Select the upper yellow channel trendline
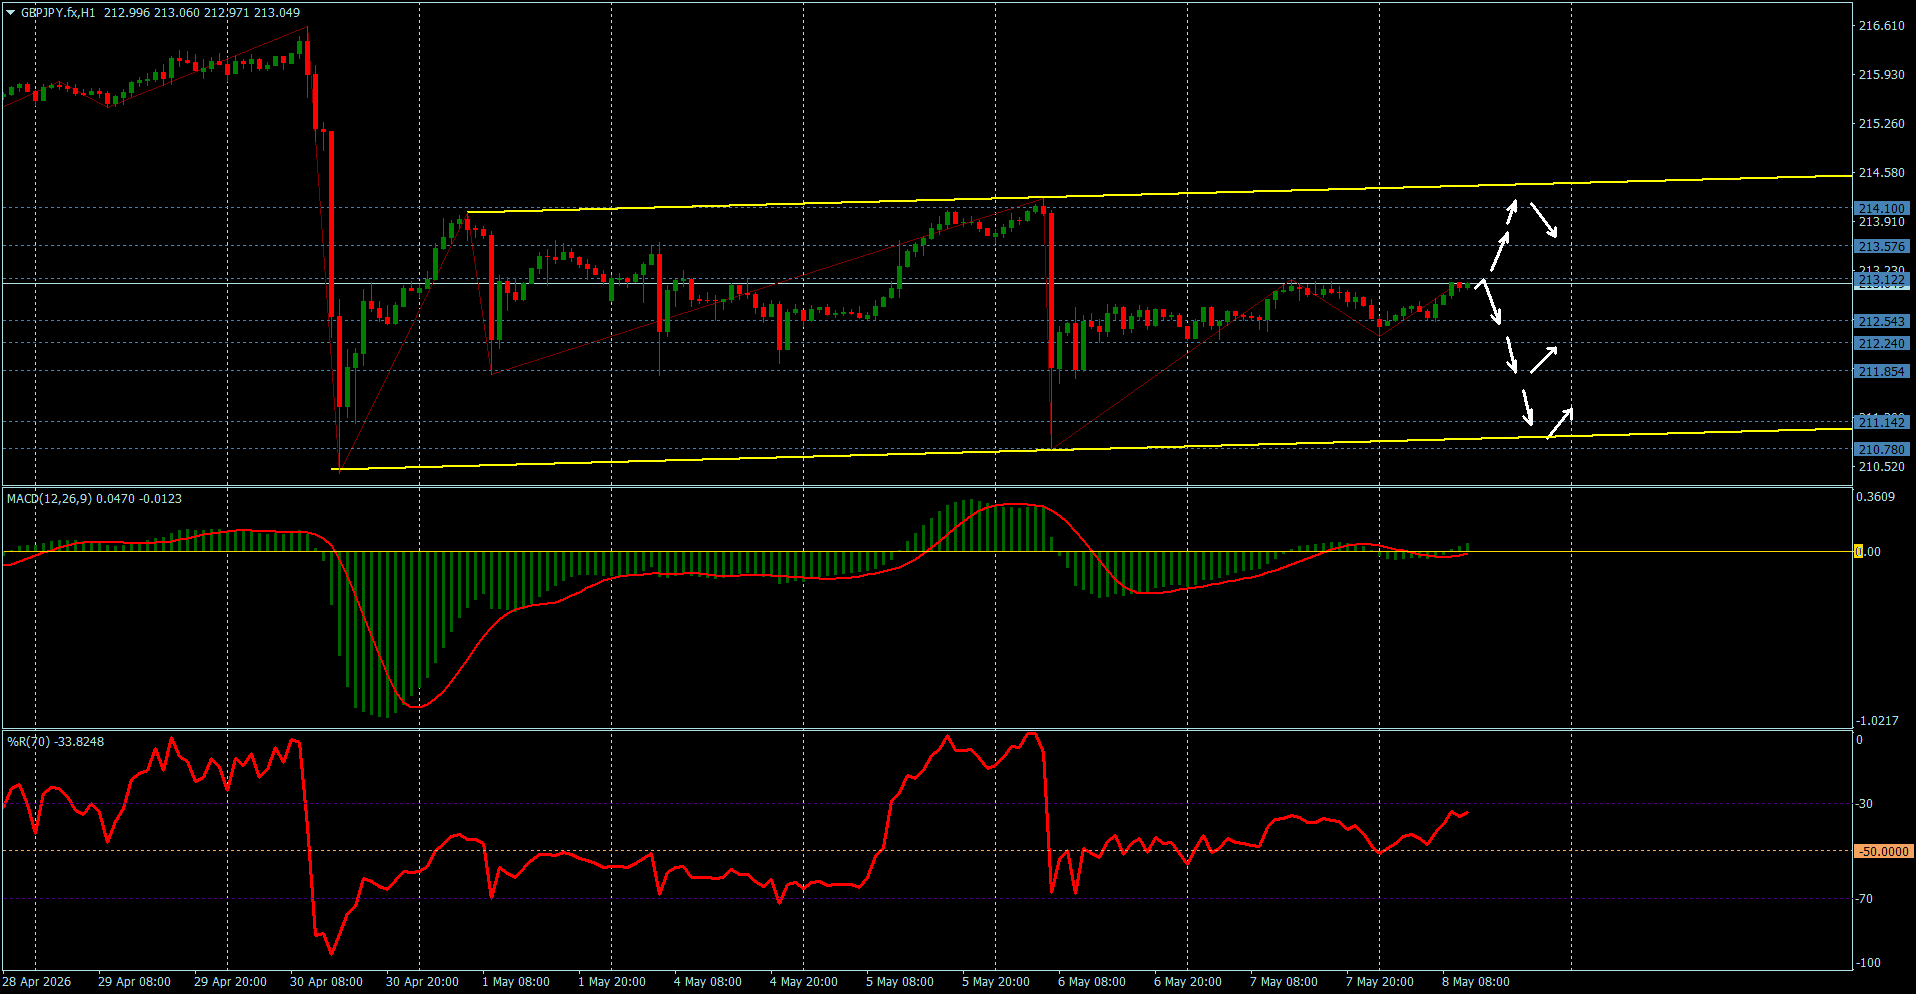The height and width of the screenshot is (994, 1916). tap(1159, 193)
